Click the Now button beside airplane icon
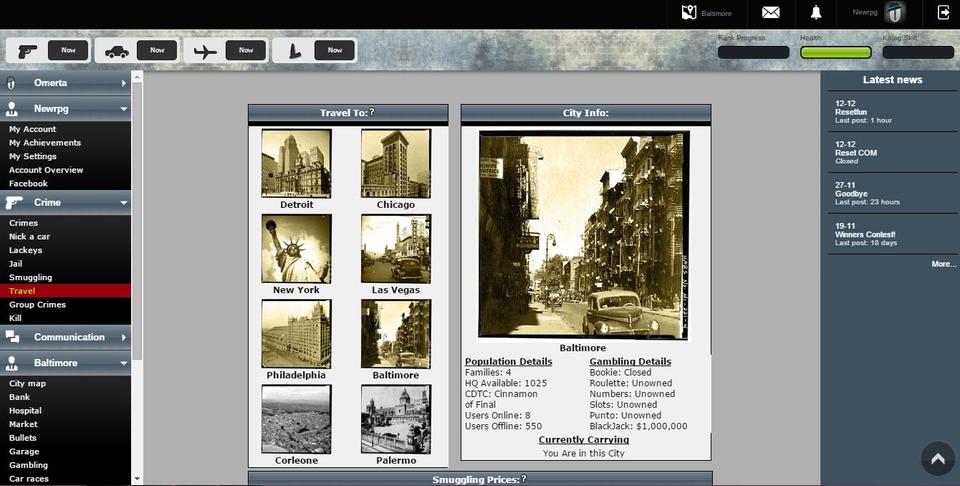 (246, 50)
